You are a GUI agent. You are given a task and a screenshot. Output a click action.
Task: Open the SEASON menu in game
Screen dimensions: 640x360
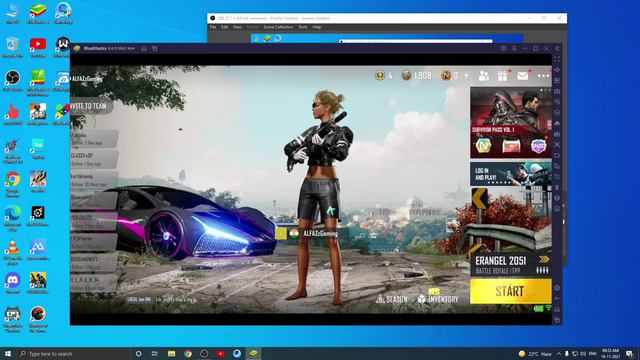[x=392, y=299]
